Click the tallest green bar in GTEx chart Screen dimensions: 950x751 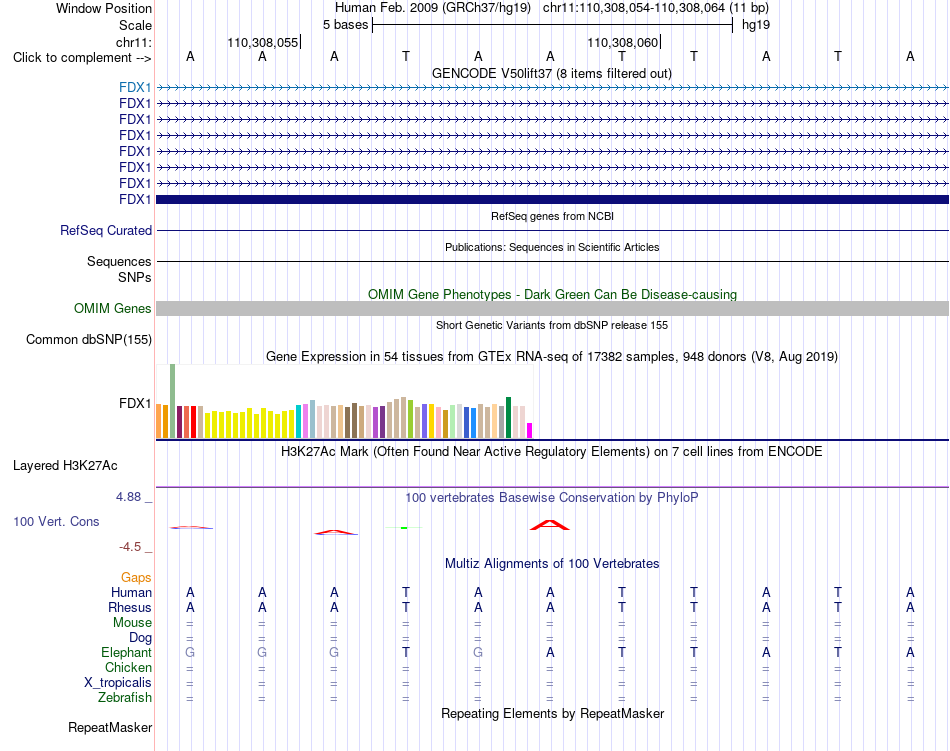click(x=173, y=401)
